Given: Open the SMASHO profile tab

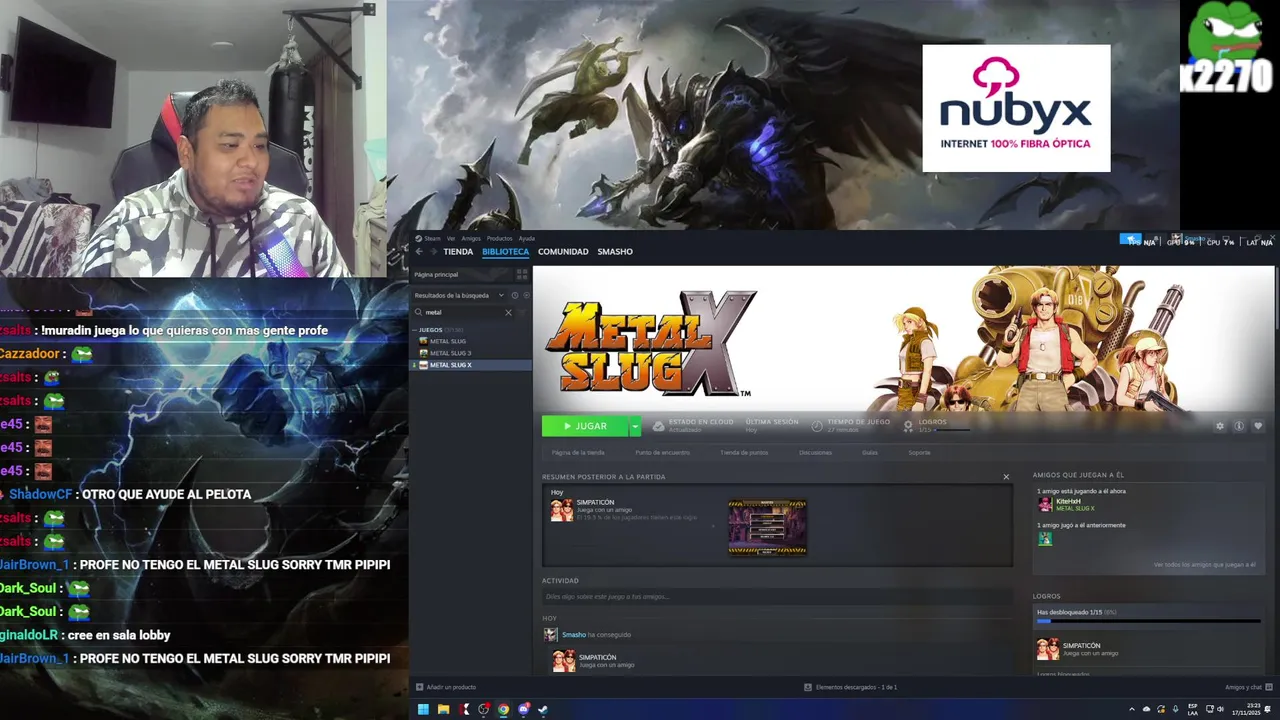Looking at the screenshot, I should coord(615,252).
